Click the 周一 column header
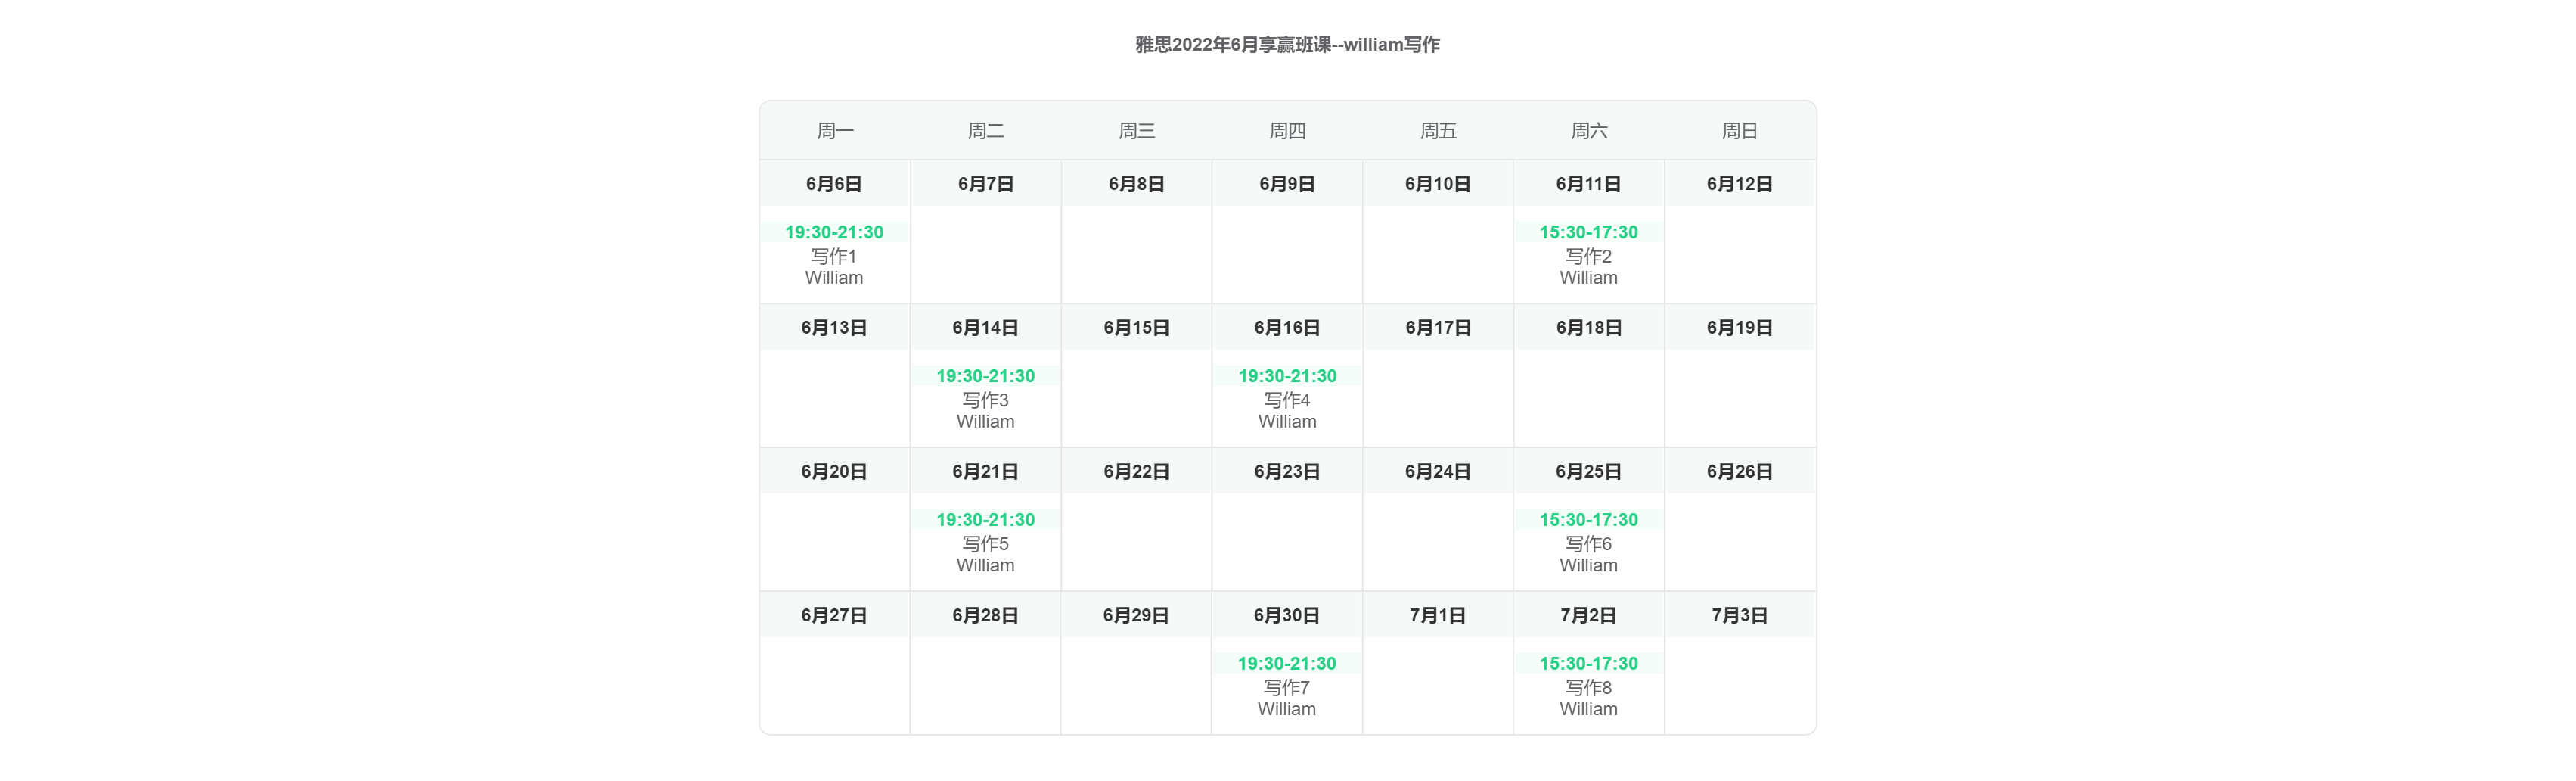Image resolution: width=2576 pixels, height=781 pixels. [835, 131]
